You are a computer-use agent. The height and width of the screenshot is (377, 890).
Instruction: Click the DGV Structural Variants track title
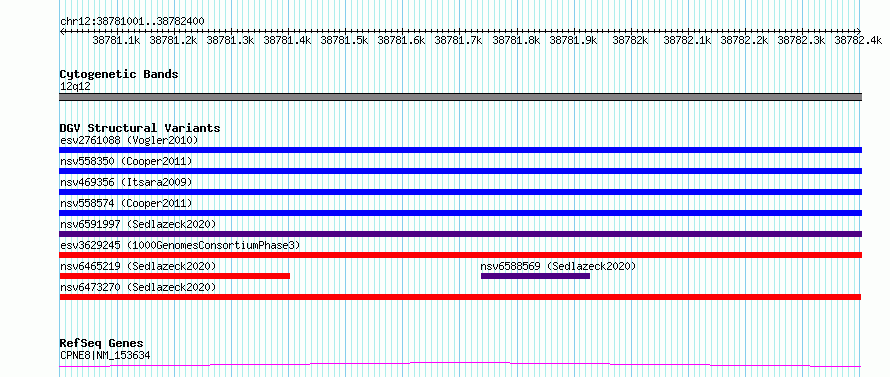tap(140, 128)
